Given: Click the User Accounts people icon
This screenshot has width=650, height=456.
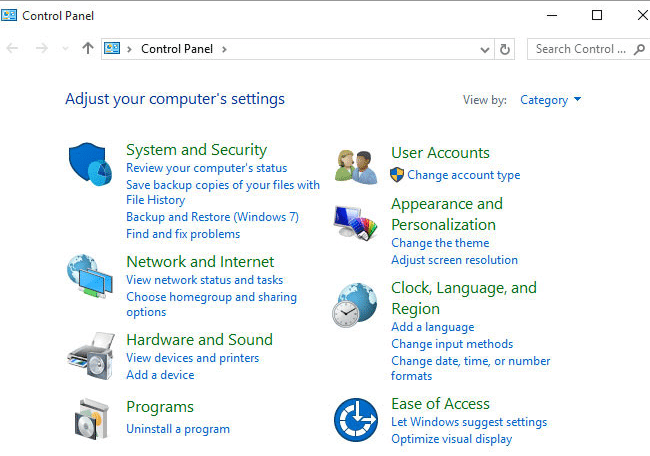Looking at the screenshot, I should [355, 165].
